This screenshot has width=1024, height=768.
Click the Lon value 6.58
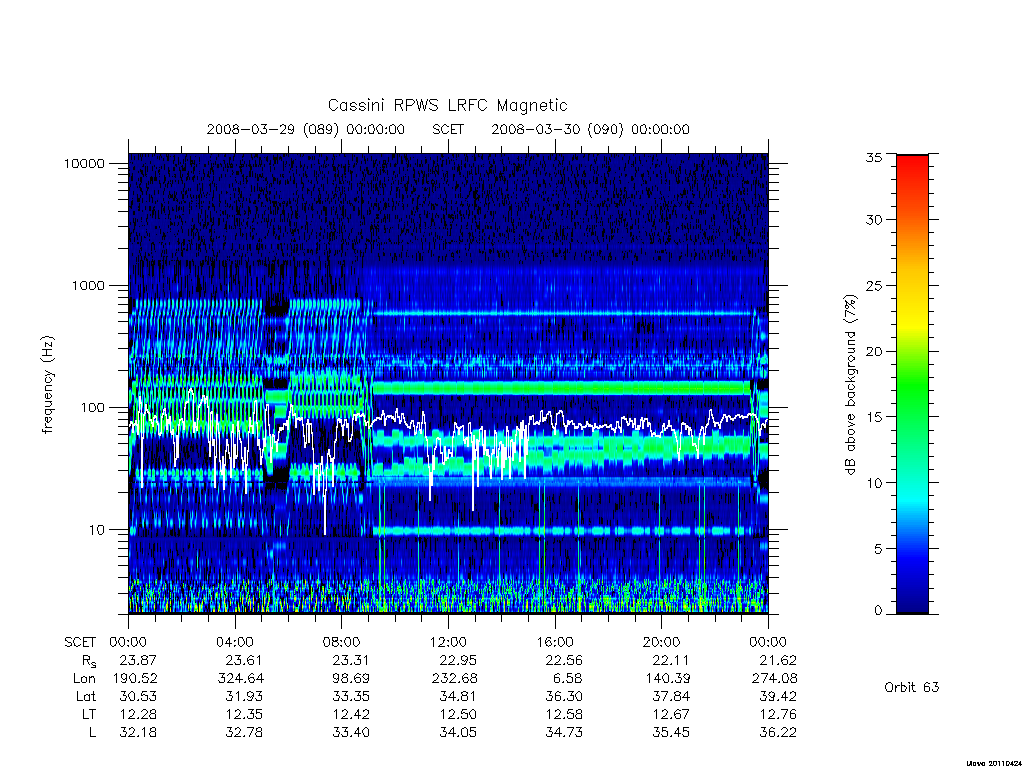coord(567,679)
